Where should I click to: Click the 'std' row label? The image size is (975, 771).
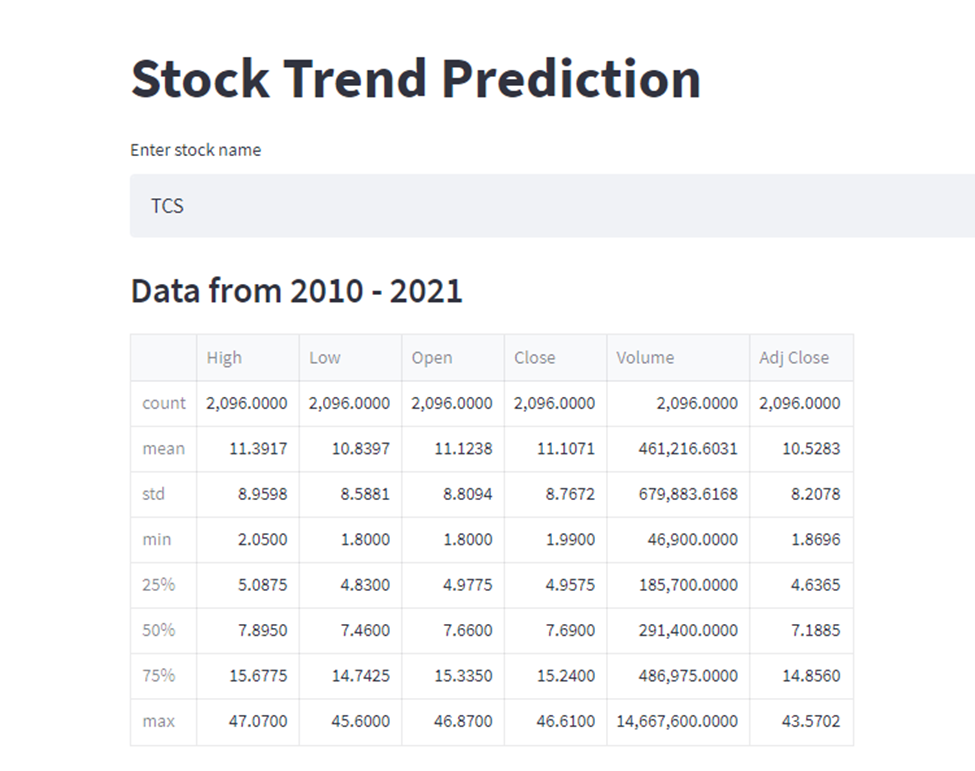(156, 494)
